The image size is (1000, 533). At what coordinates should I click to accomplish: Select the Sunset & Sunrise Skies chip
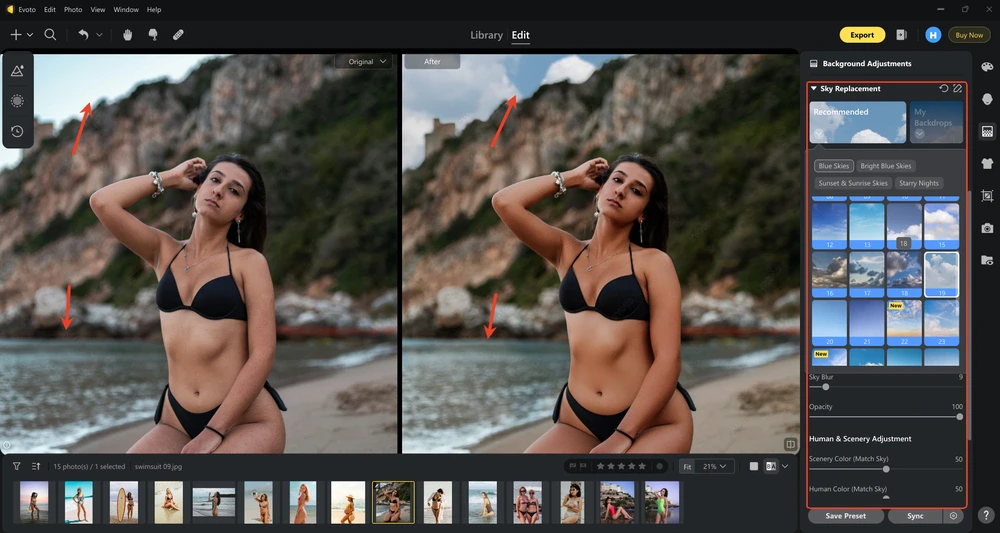click(x=853, y=183)
